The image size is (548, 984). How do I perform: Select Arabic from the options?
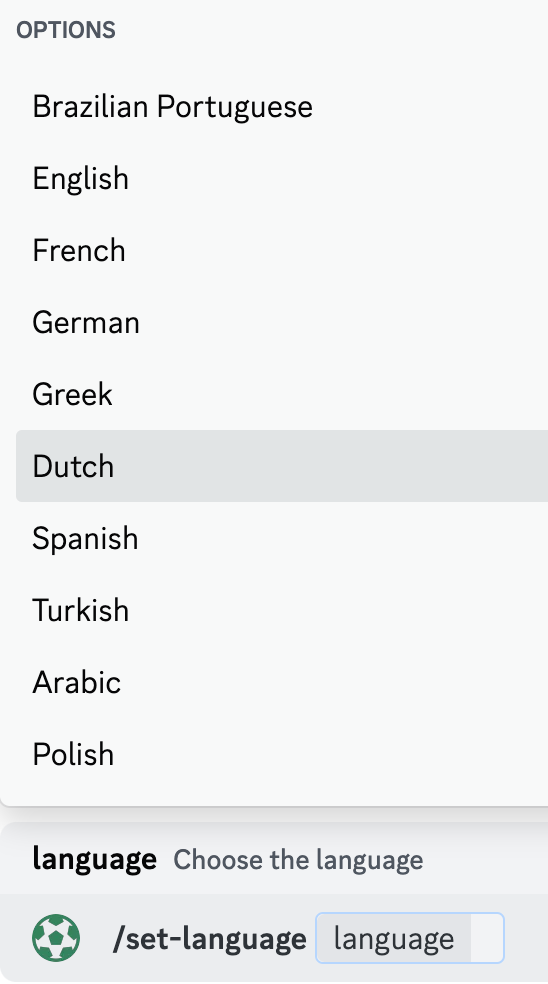tap(282, 682)
